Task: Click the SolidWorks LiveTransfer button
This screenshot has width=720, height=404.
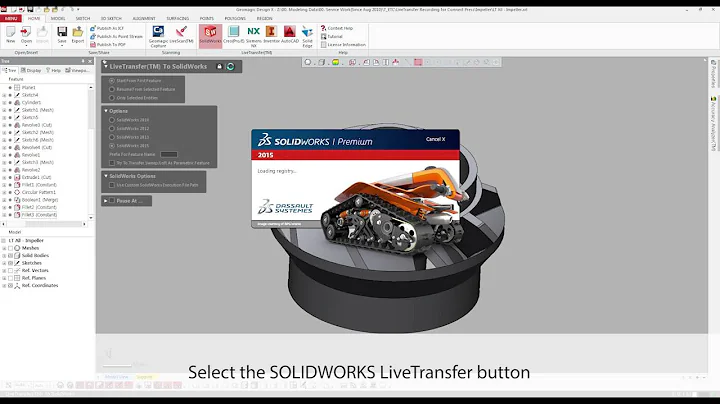Action: tap(210, 35)
